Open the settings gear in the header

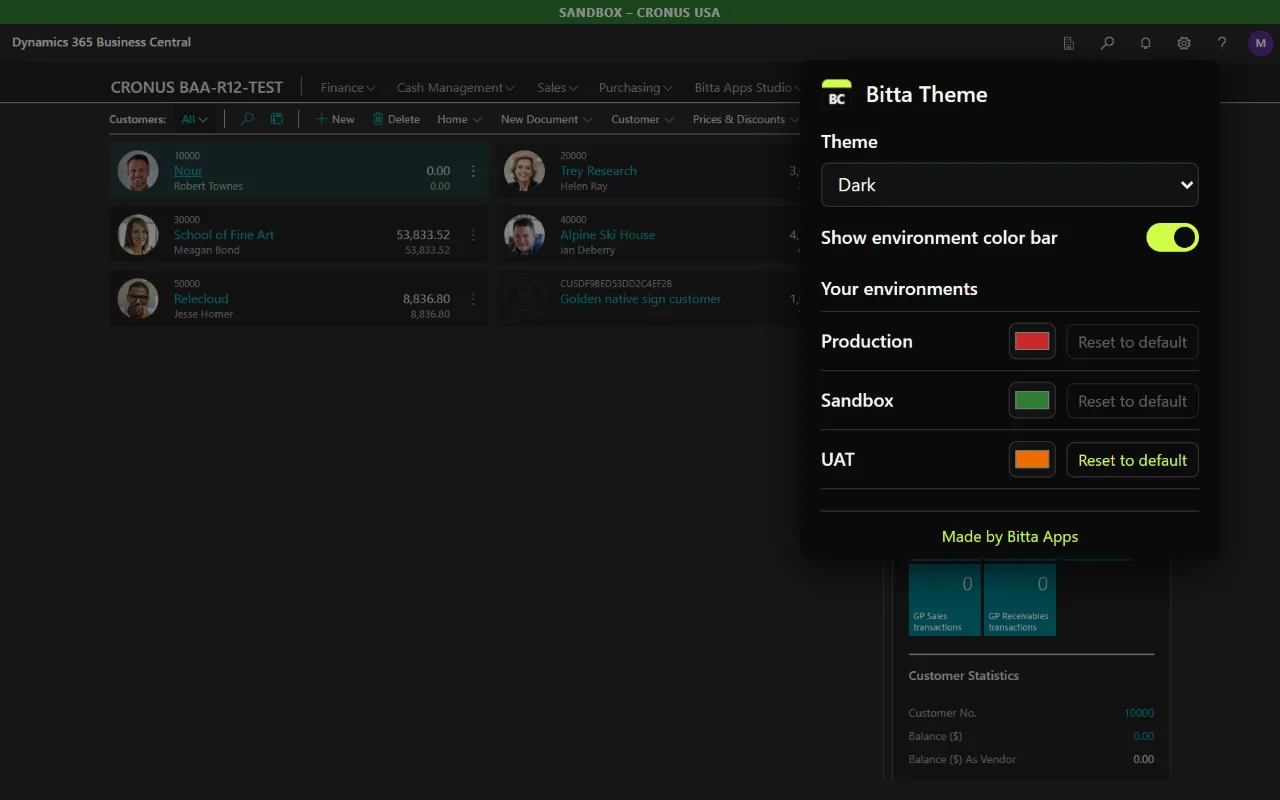1184,43
